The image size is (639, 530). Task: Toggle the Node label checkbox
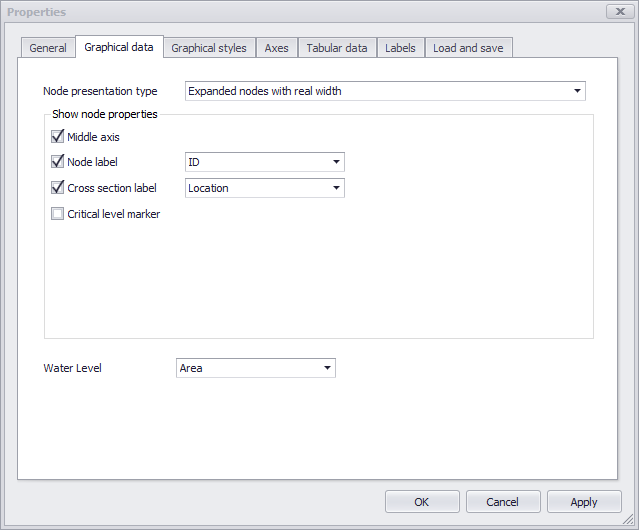pyautogui.click(x=57, y=162)
